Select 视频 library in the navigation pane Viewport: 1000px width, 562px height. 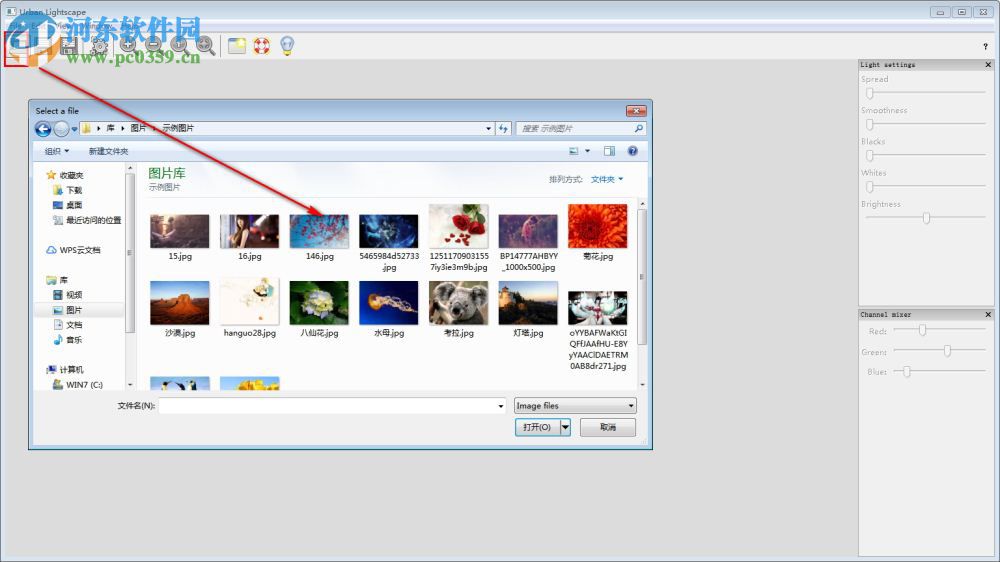click(x=74, y=295)
